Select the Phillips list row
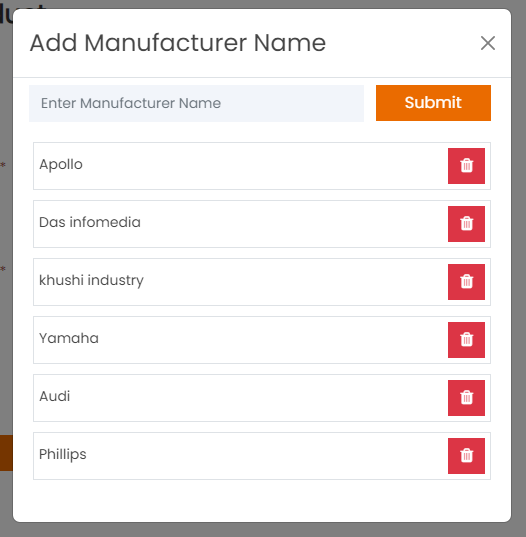The width and height of the screenshot is (526, 537). pos(262,456)
